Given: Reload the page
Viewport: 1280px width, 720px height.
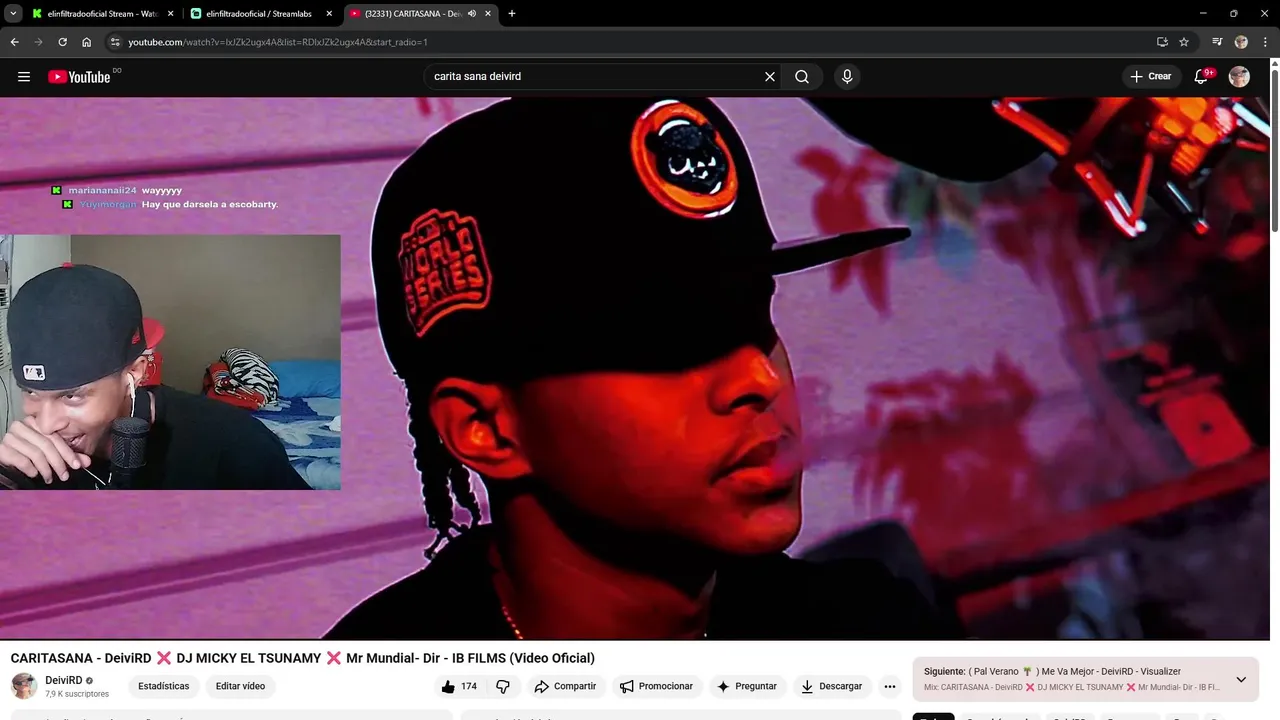Looking at the screenshot, I should click(x=62, y=42).
